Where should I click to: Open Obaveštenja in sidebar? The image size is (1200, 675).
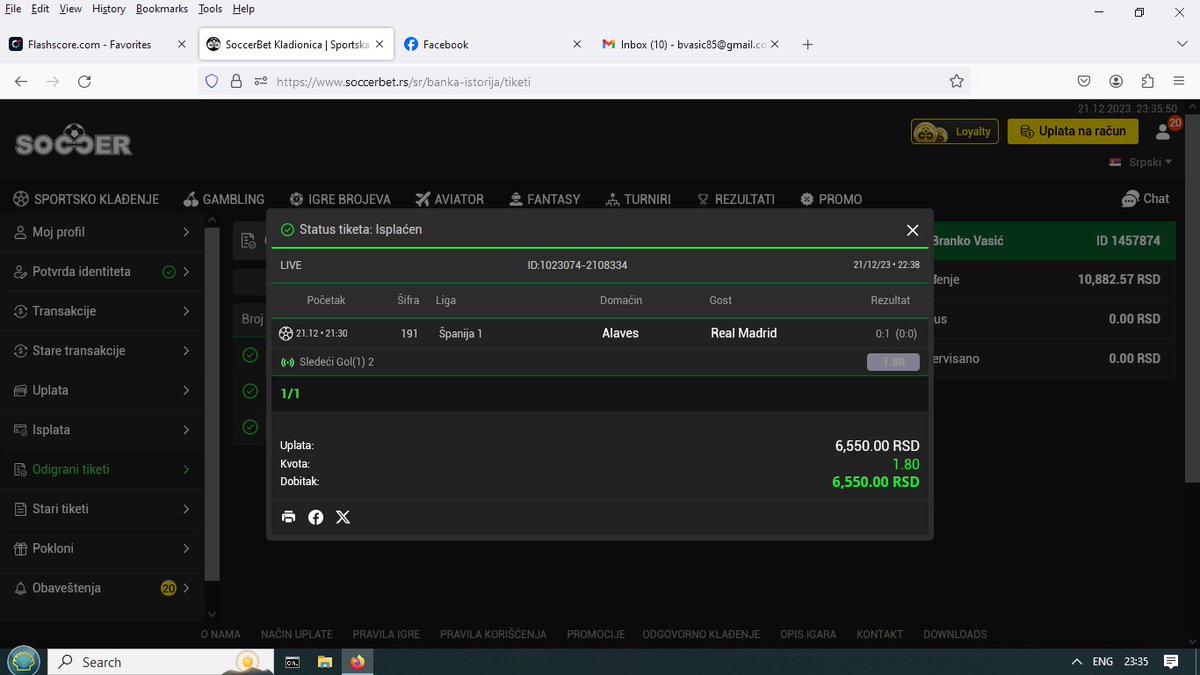(102, 588)
